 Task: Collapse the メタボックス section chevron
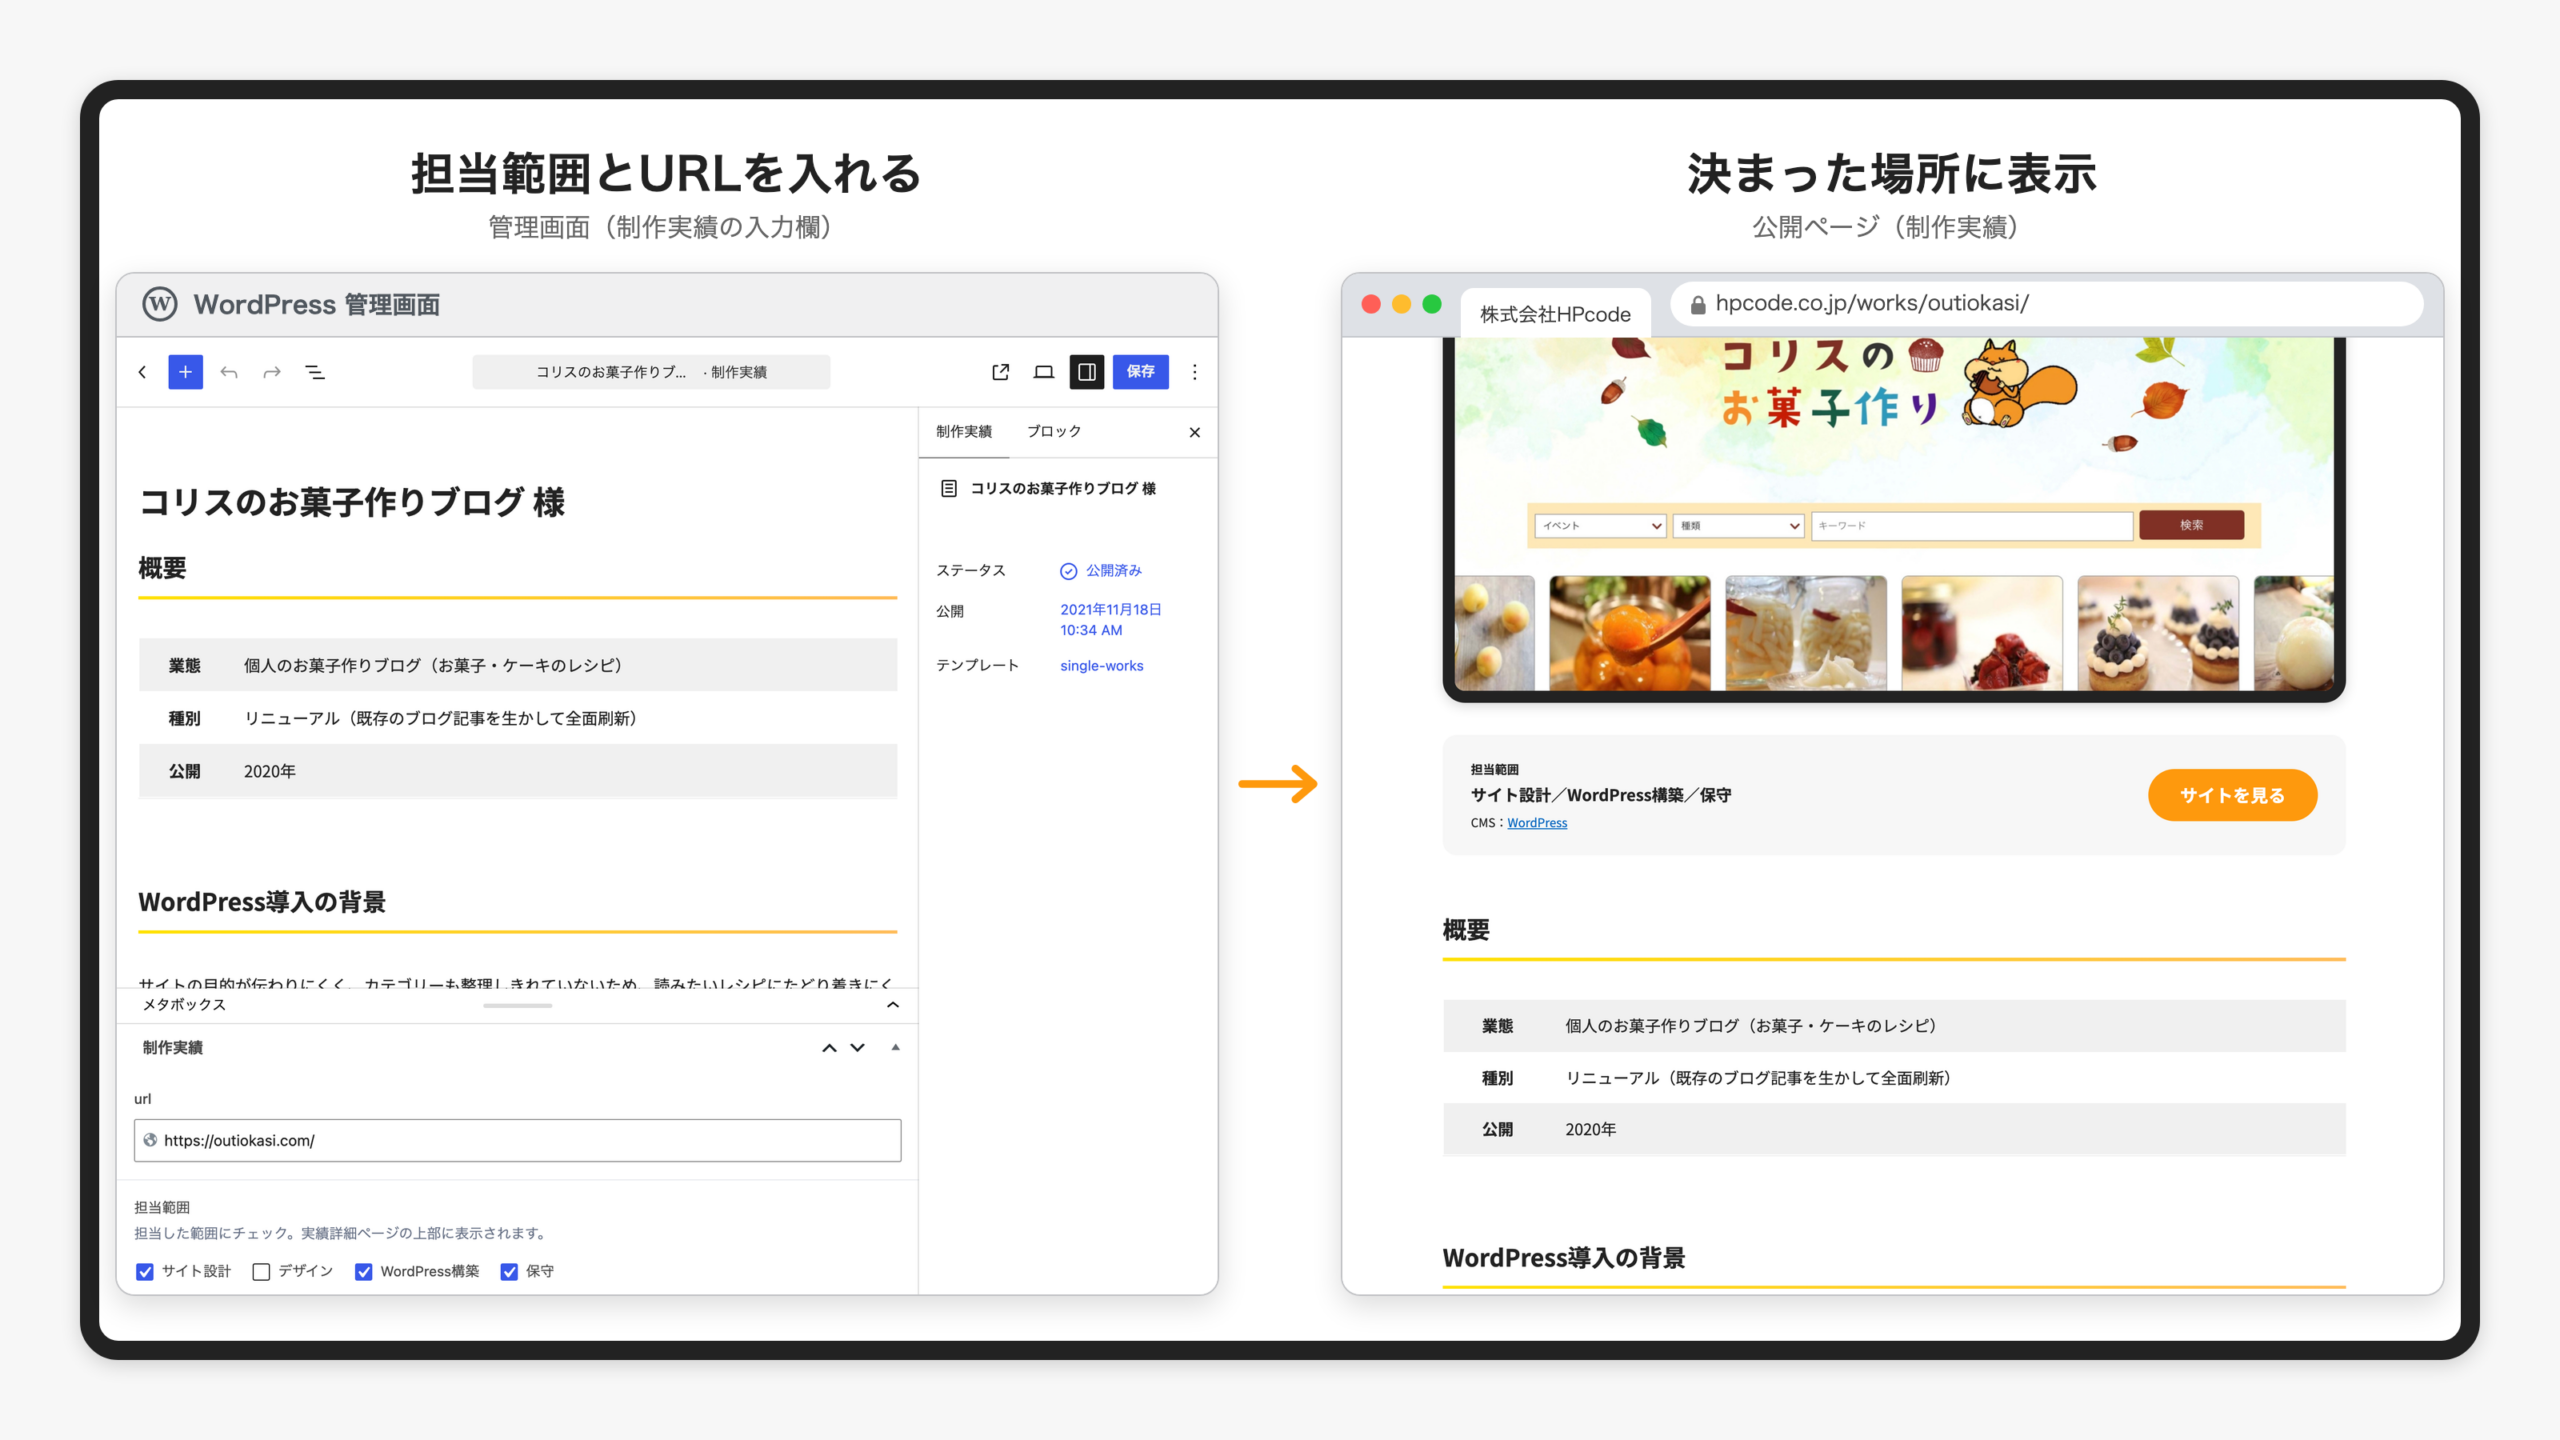click(x=893, y=1005)
